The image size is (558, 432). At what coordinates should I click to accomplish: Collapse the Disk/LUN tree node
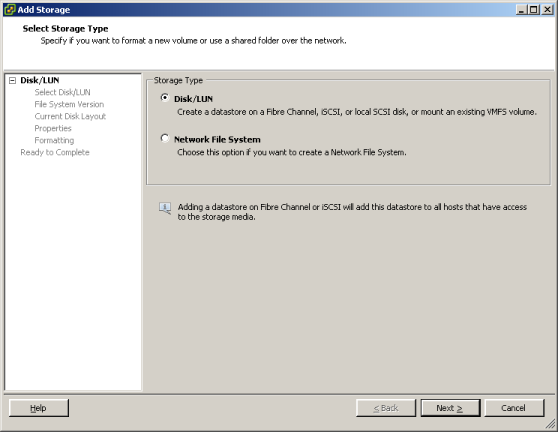point(12,80)
